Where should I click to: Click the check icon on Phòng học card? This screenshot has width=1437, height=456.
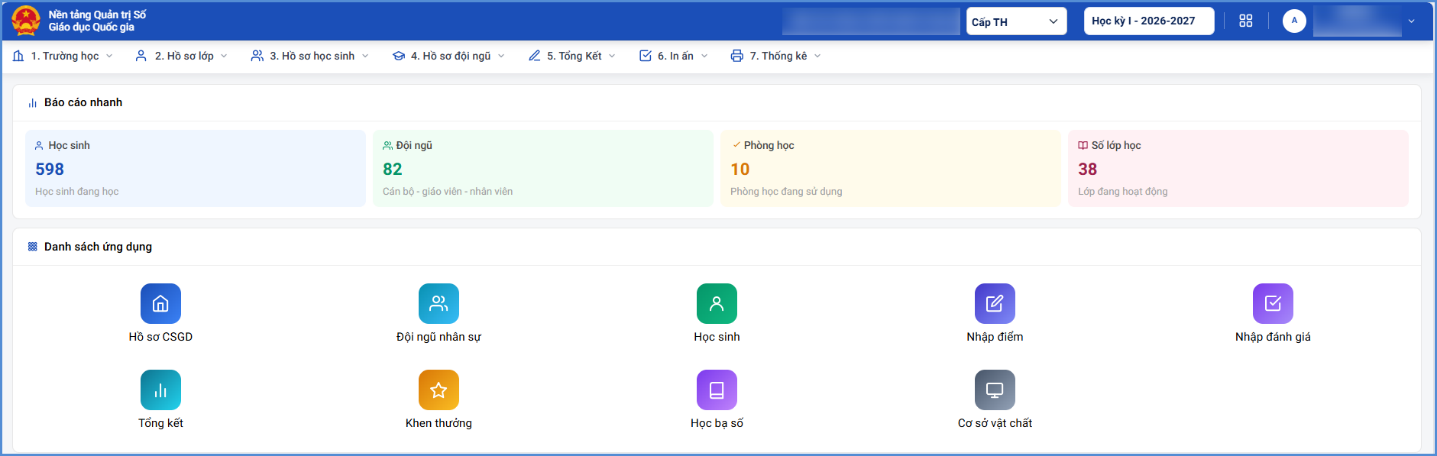pos(736,145)
